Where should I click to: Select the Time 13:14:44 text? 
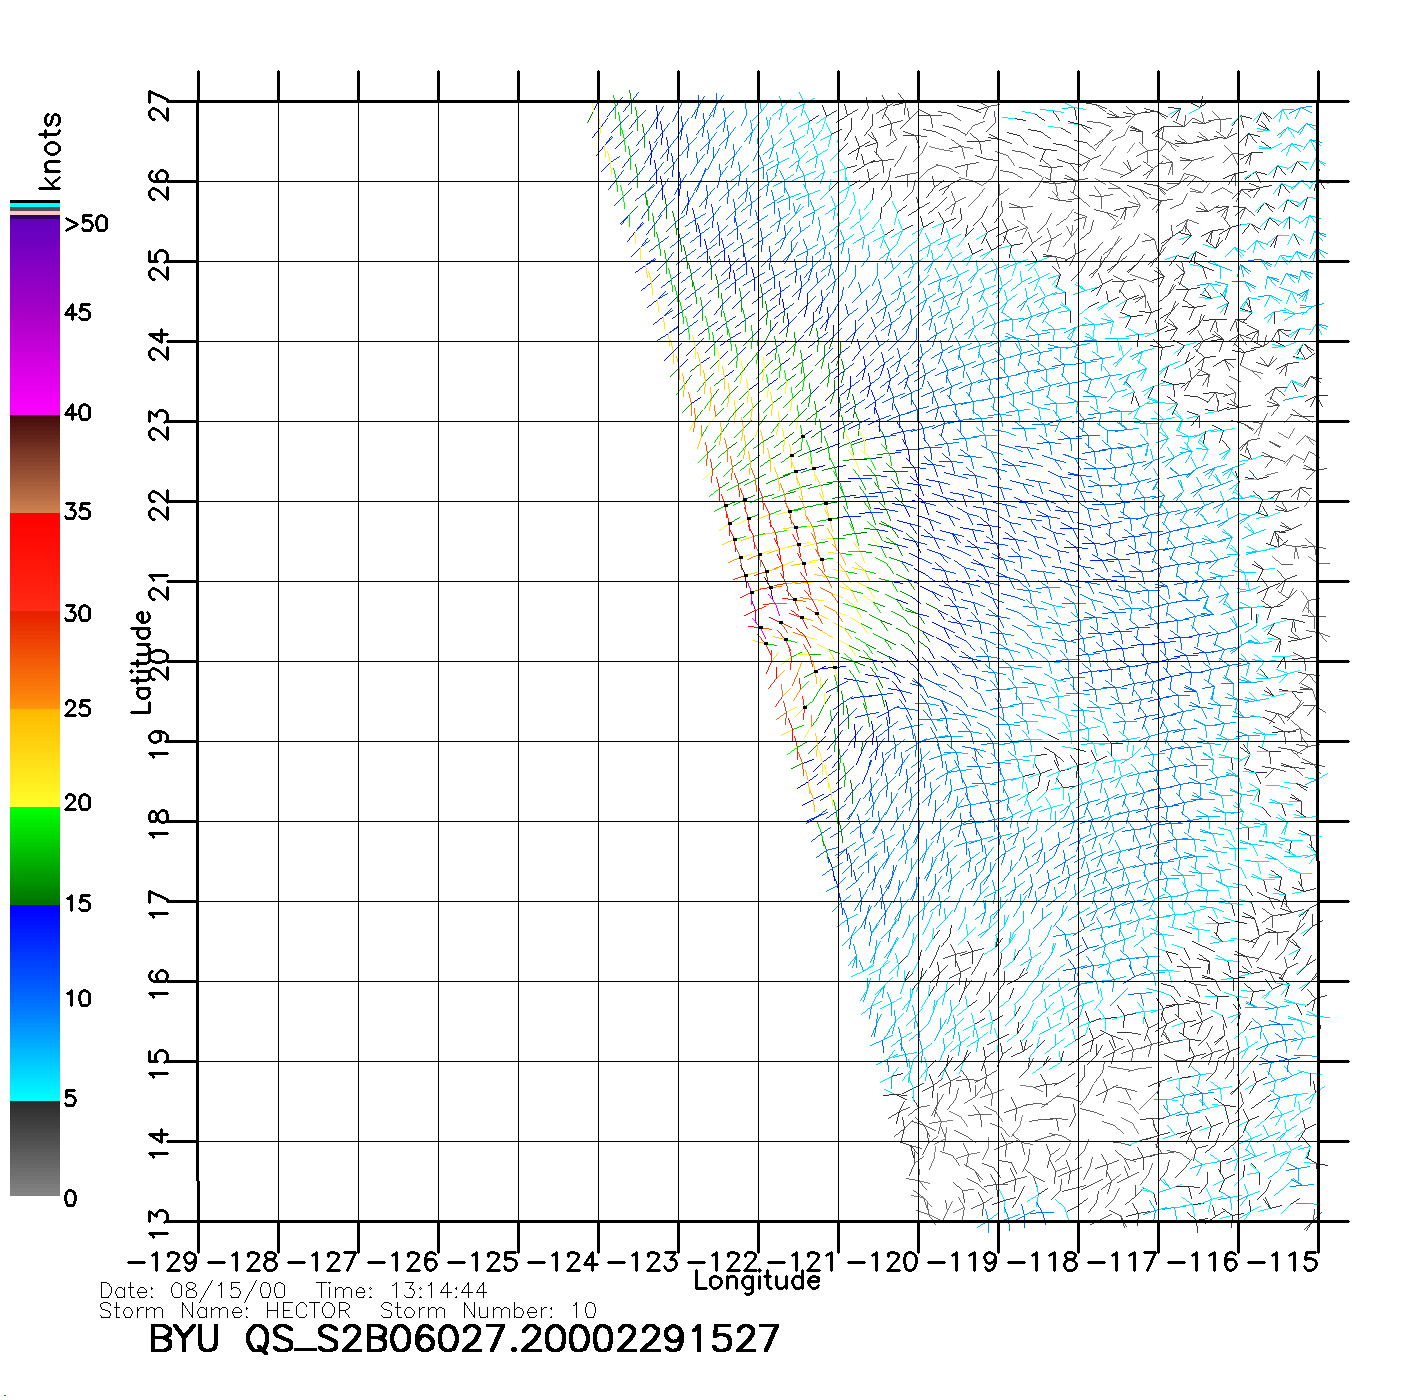402,1291
